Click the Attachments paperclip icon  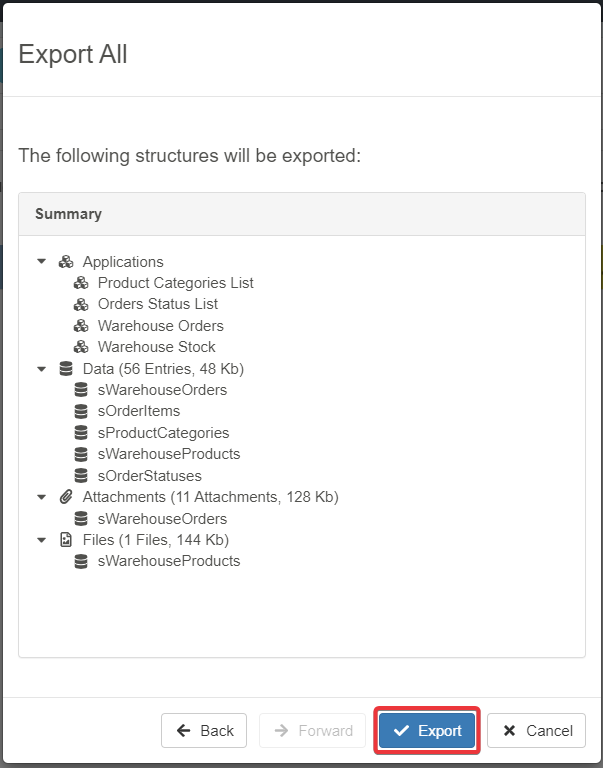66,497
